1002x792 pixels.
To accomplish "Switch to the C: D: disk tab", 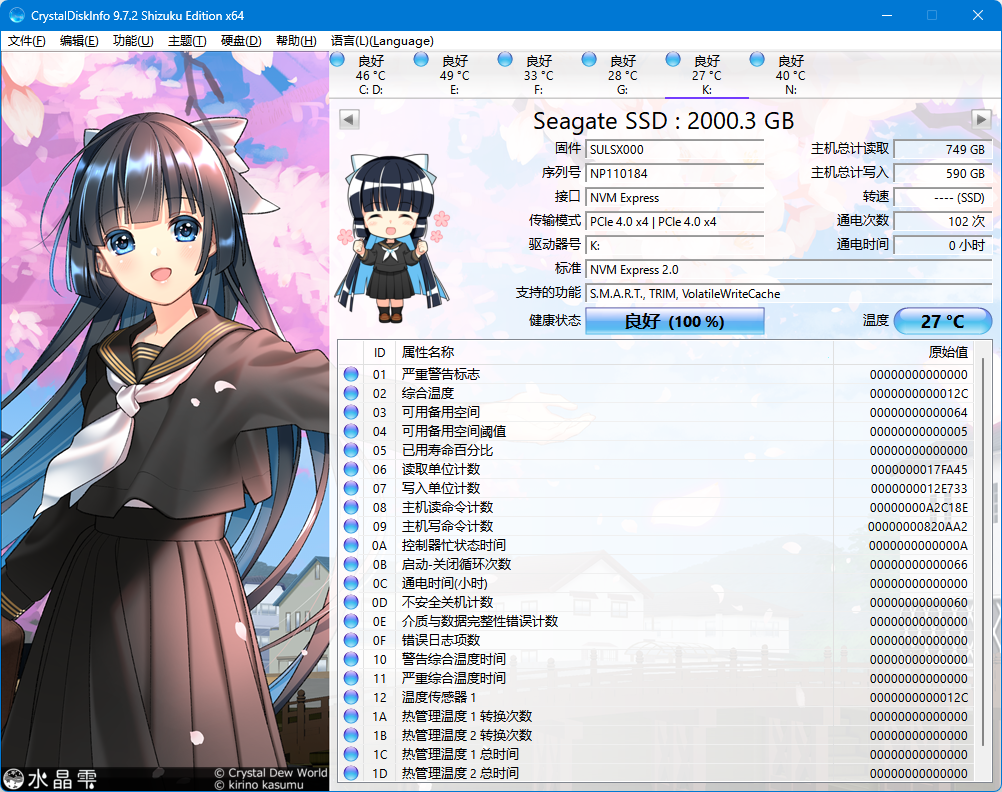I will pyautogui.click(x=371, y=75).
